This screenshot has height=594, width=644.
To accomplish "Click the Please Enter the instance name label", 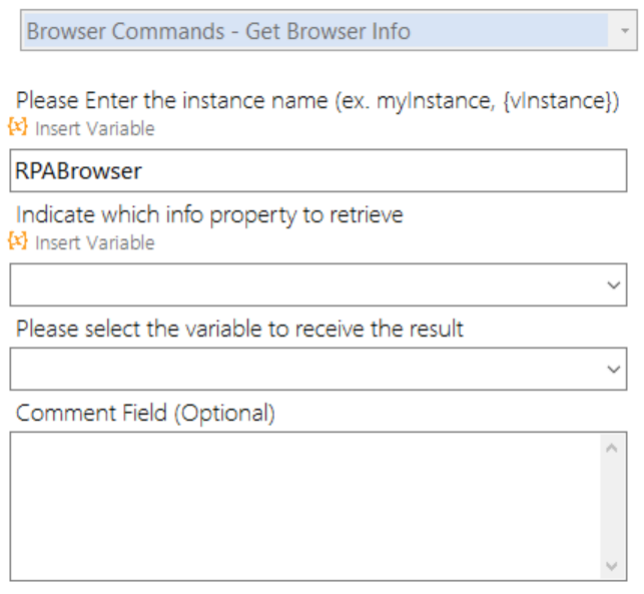I will click(x=317, y=101).
